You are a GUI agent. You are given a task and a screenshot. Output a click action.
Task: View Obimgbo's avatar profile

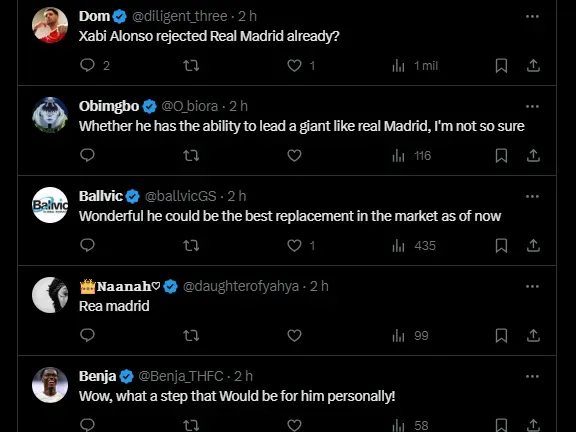click(50, 115)
